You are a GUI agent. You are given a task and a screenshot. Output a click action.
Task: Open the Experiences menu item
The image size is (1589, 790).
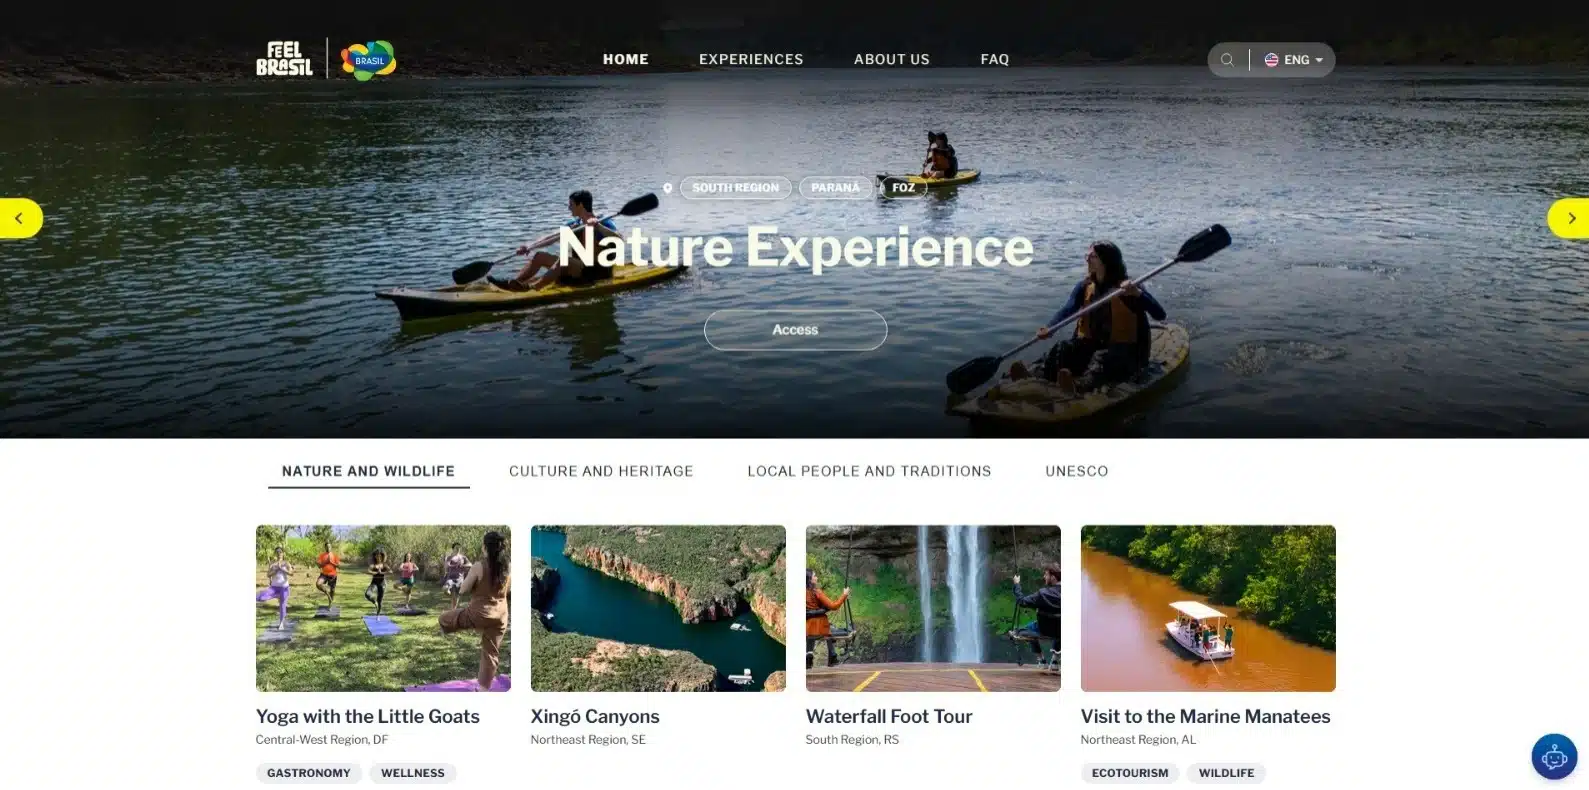pos(751,59)
